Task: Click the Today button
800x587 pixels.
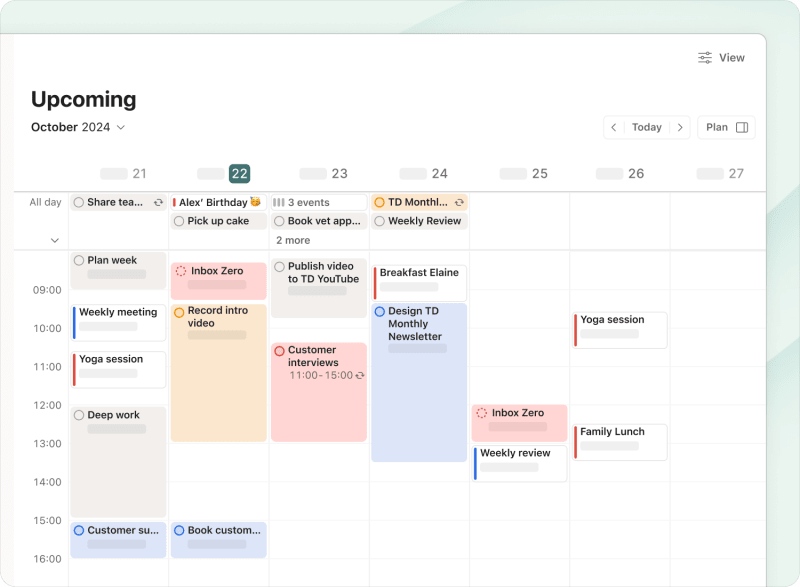Action: (x=647, y=127)
